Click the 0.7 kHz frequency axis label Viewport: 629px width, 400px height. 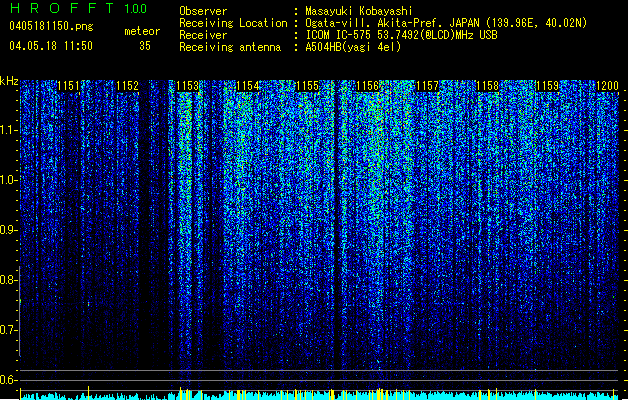pos(8,330)
